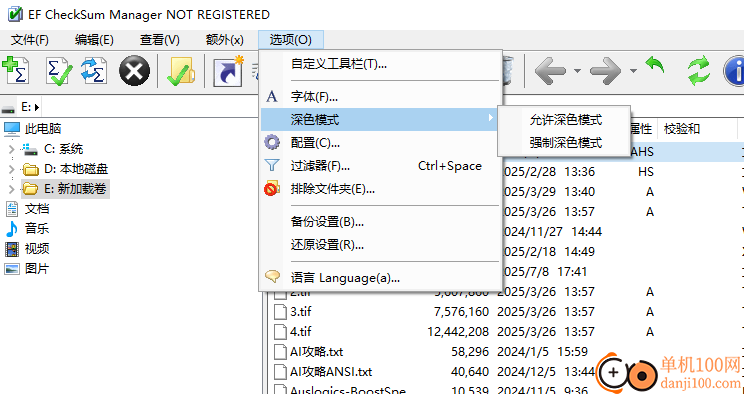
Task: Select C: 系统 in the tree
Action: pos(64,149)
